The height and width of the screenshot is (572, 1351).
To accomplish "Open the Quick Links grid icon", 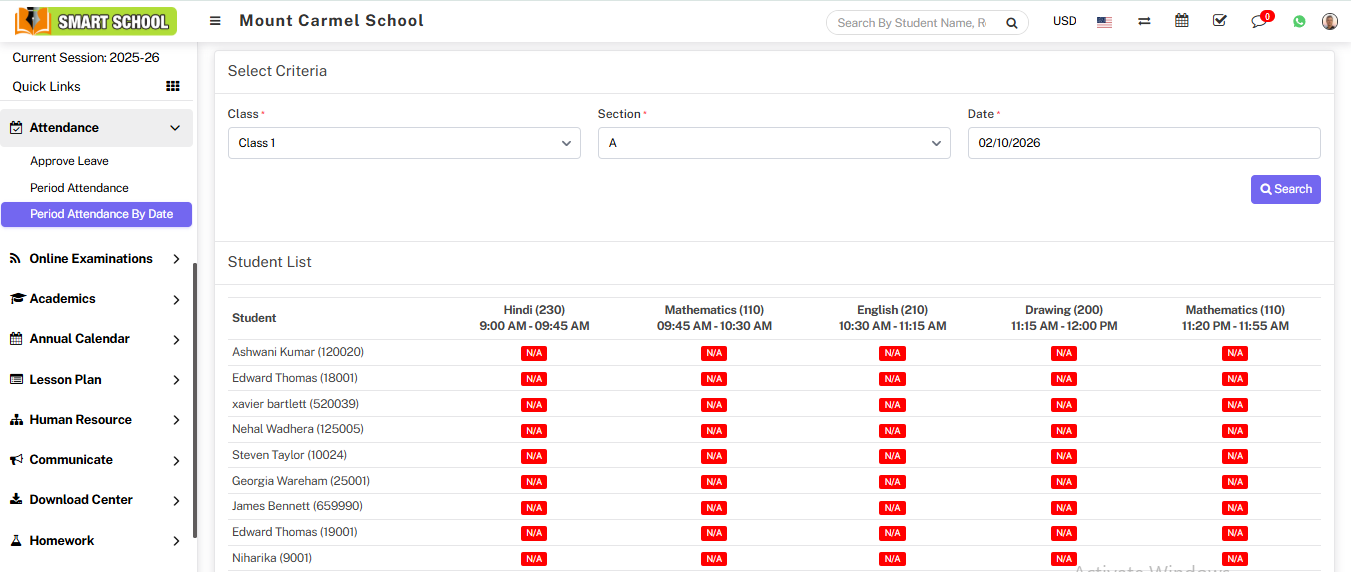I will coord(172,87).
